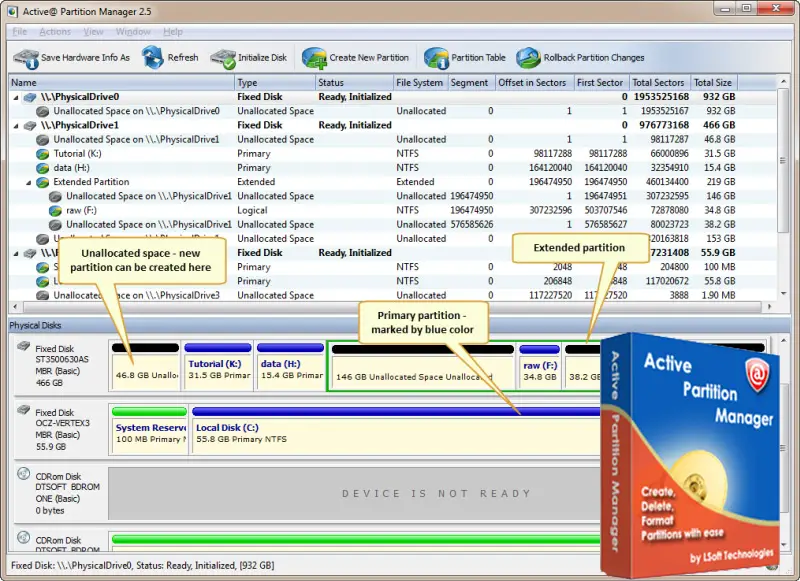Screen dimensions: 800x581
Task: Sort by the Name column header
Action: [x=121, y=83]
